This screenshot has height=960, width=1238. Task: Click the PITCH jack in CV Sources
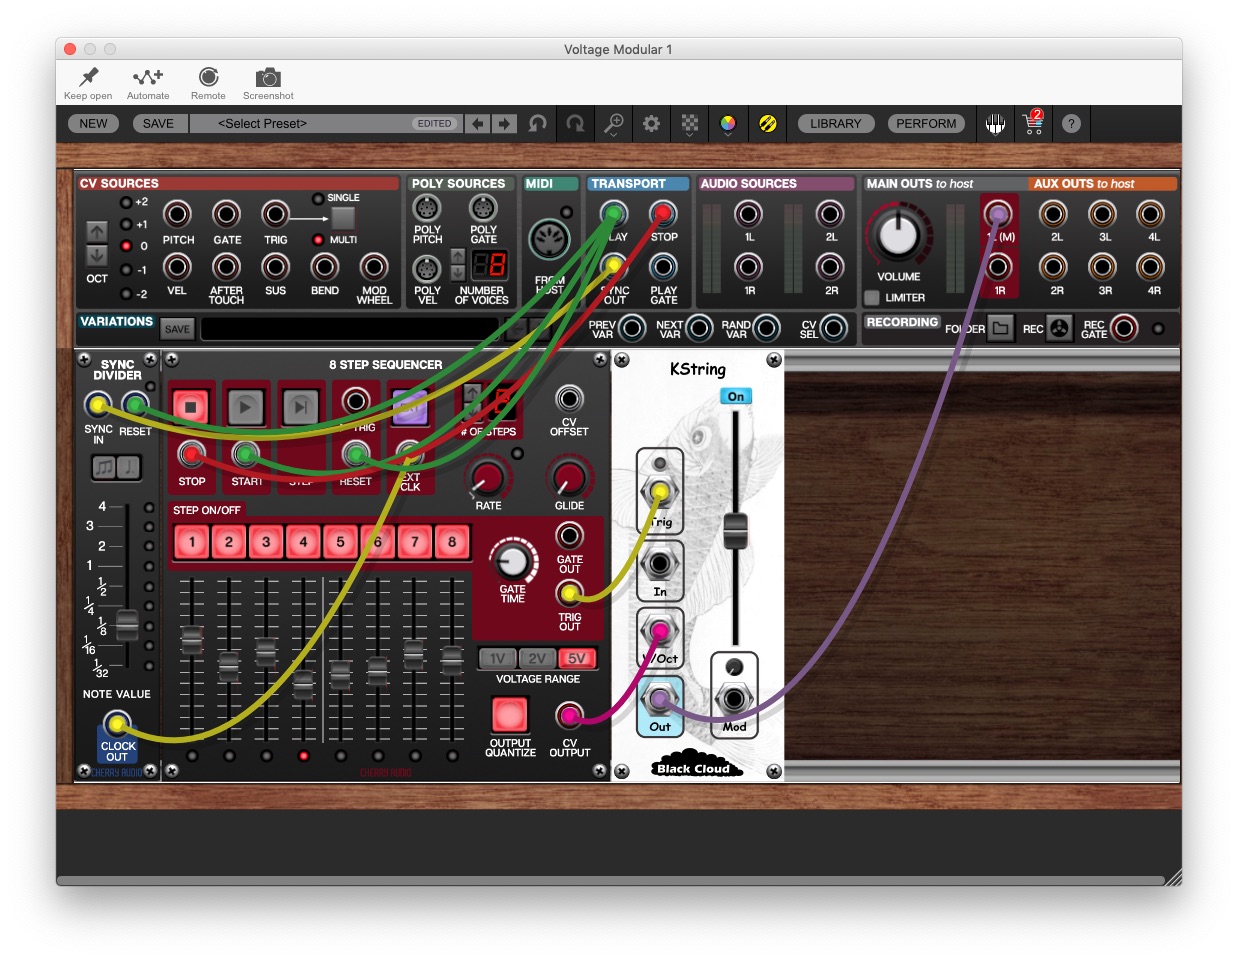[177, 214]
